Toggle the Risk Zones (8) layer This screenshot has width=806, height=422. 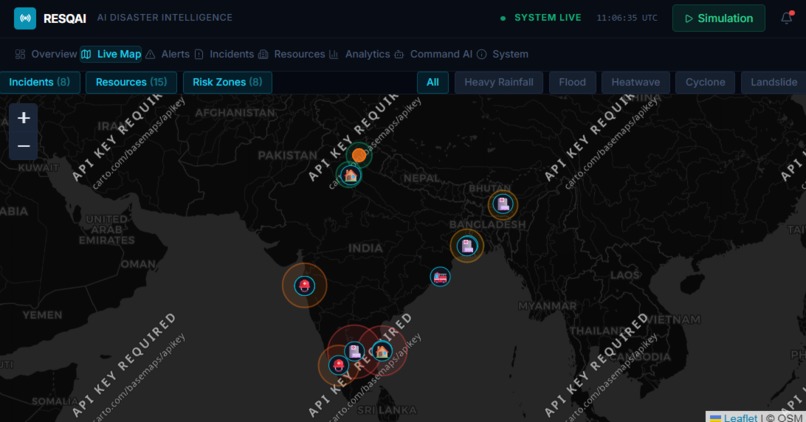(x=227, y=82)
